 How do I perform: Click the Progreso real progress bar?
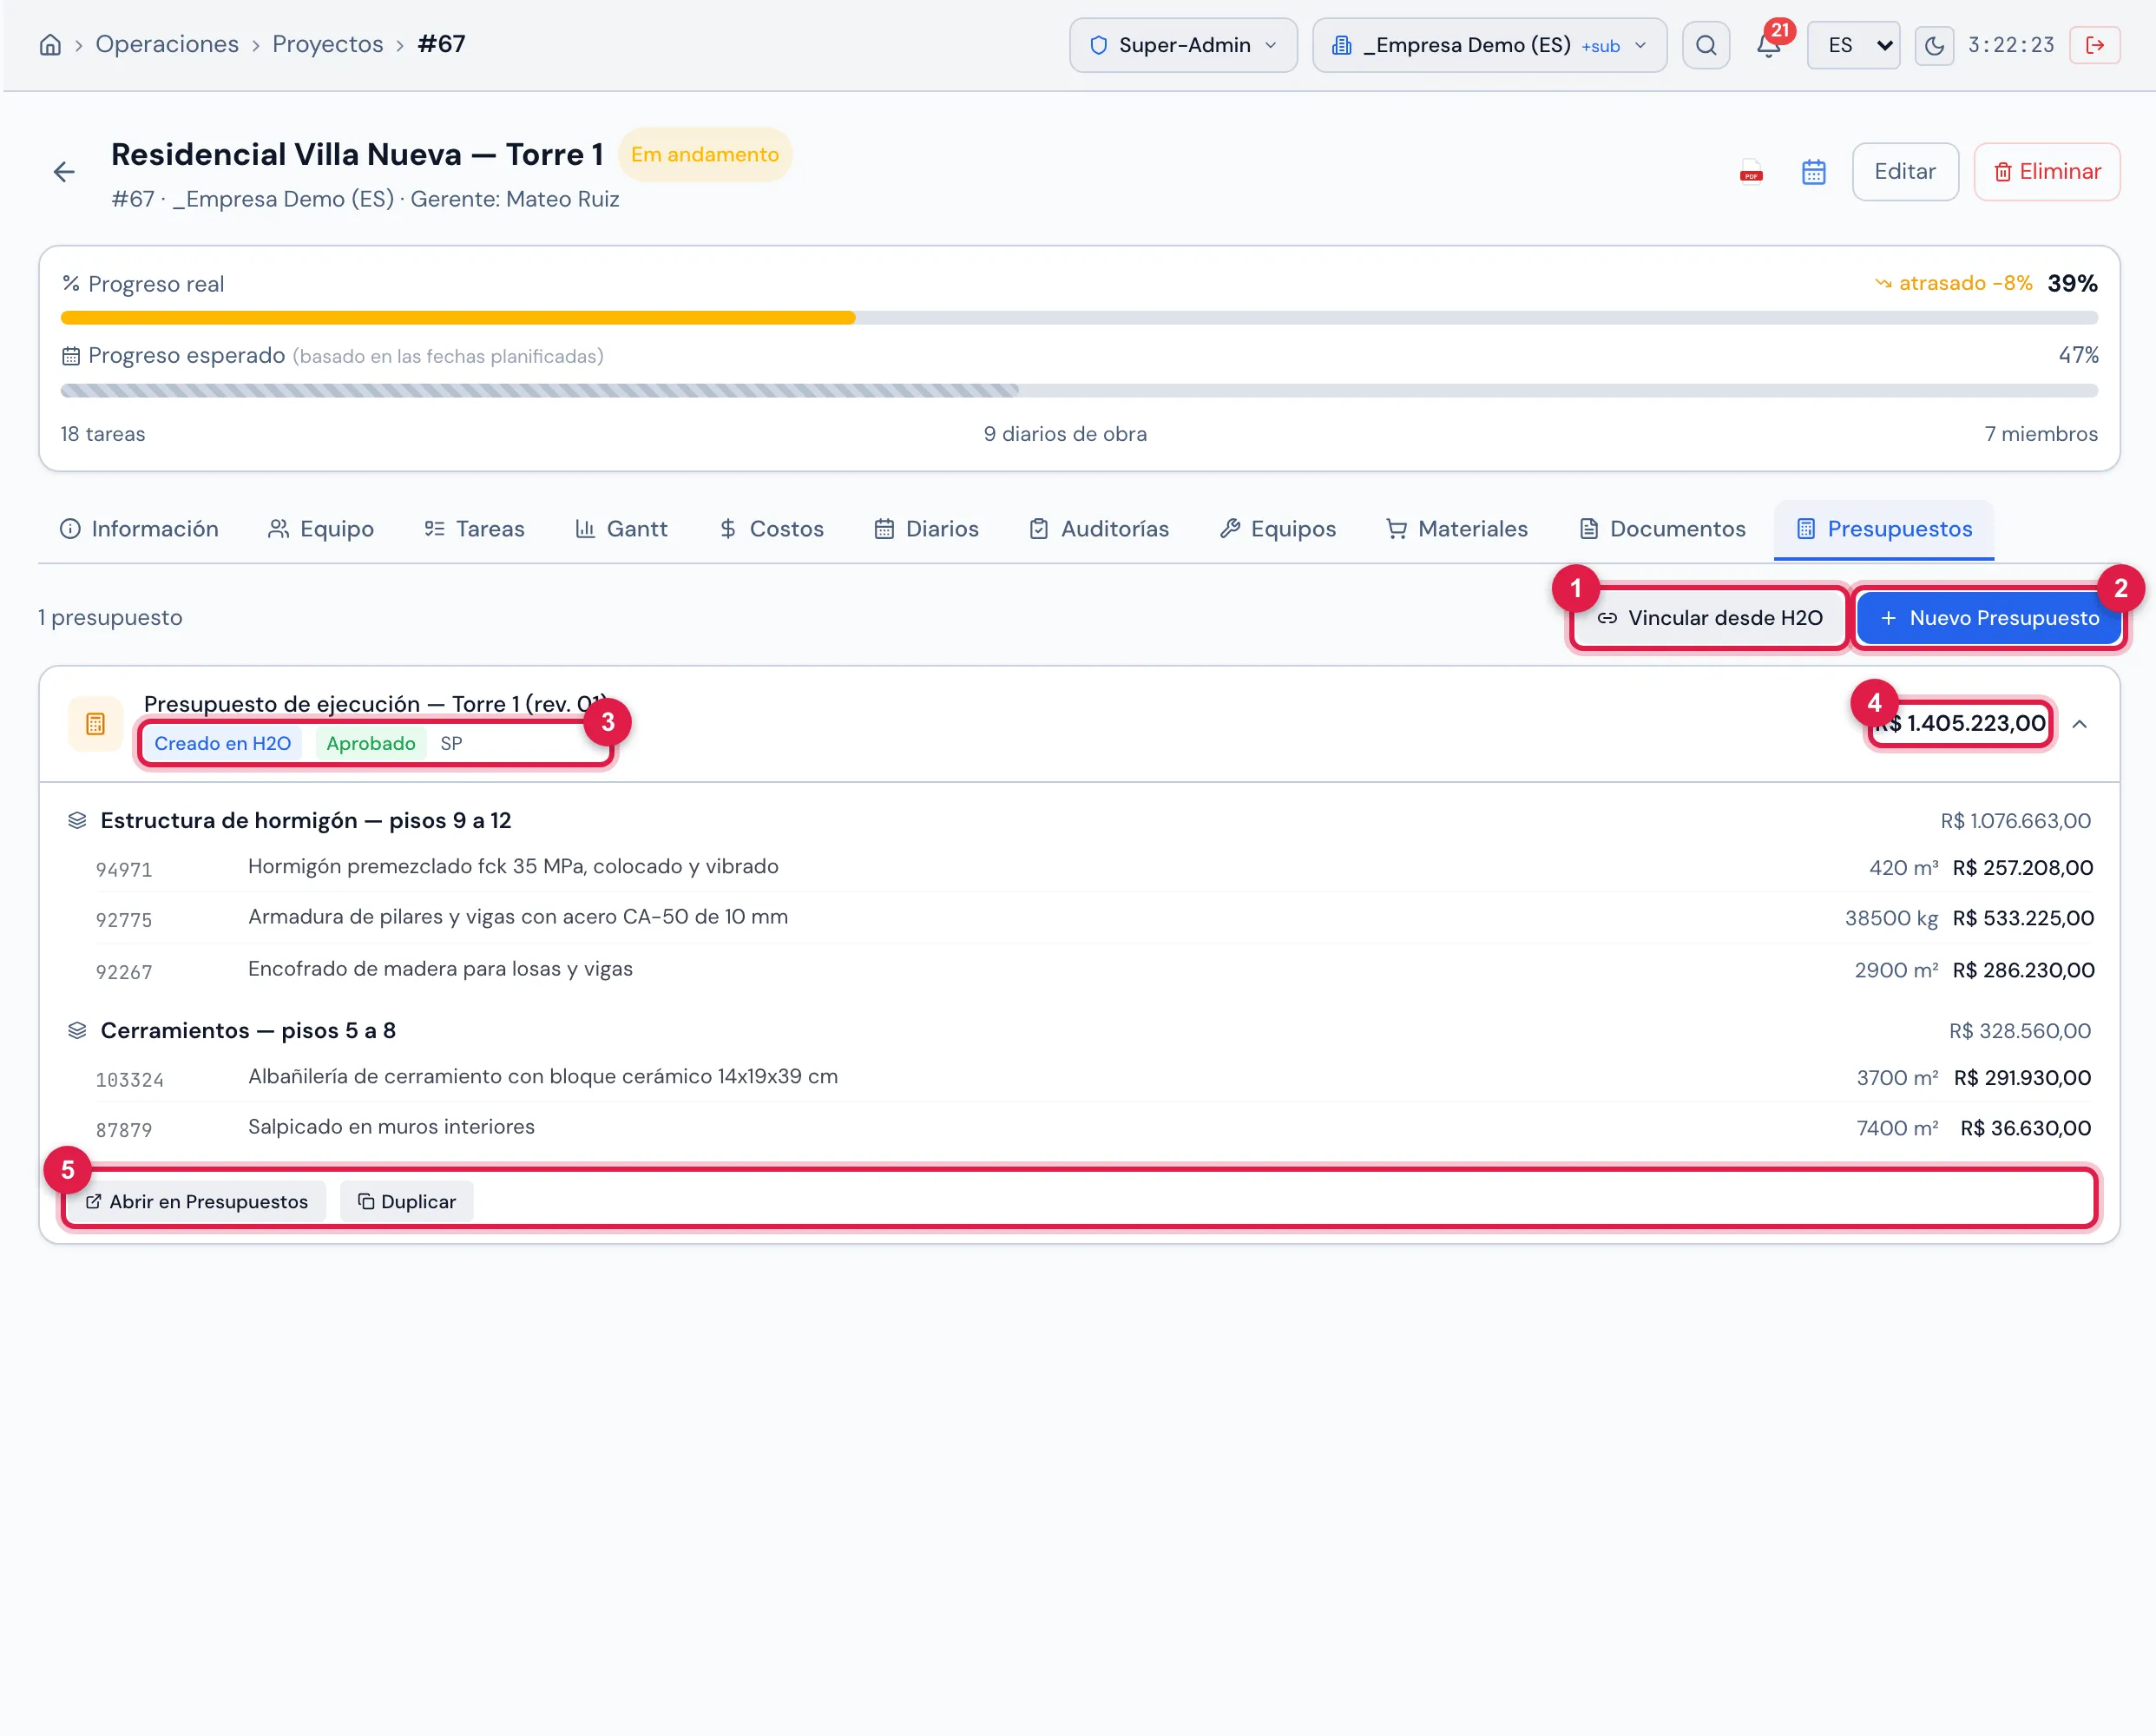click(1079, 318)
